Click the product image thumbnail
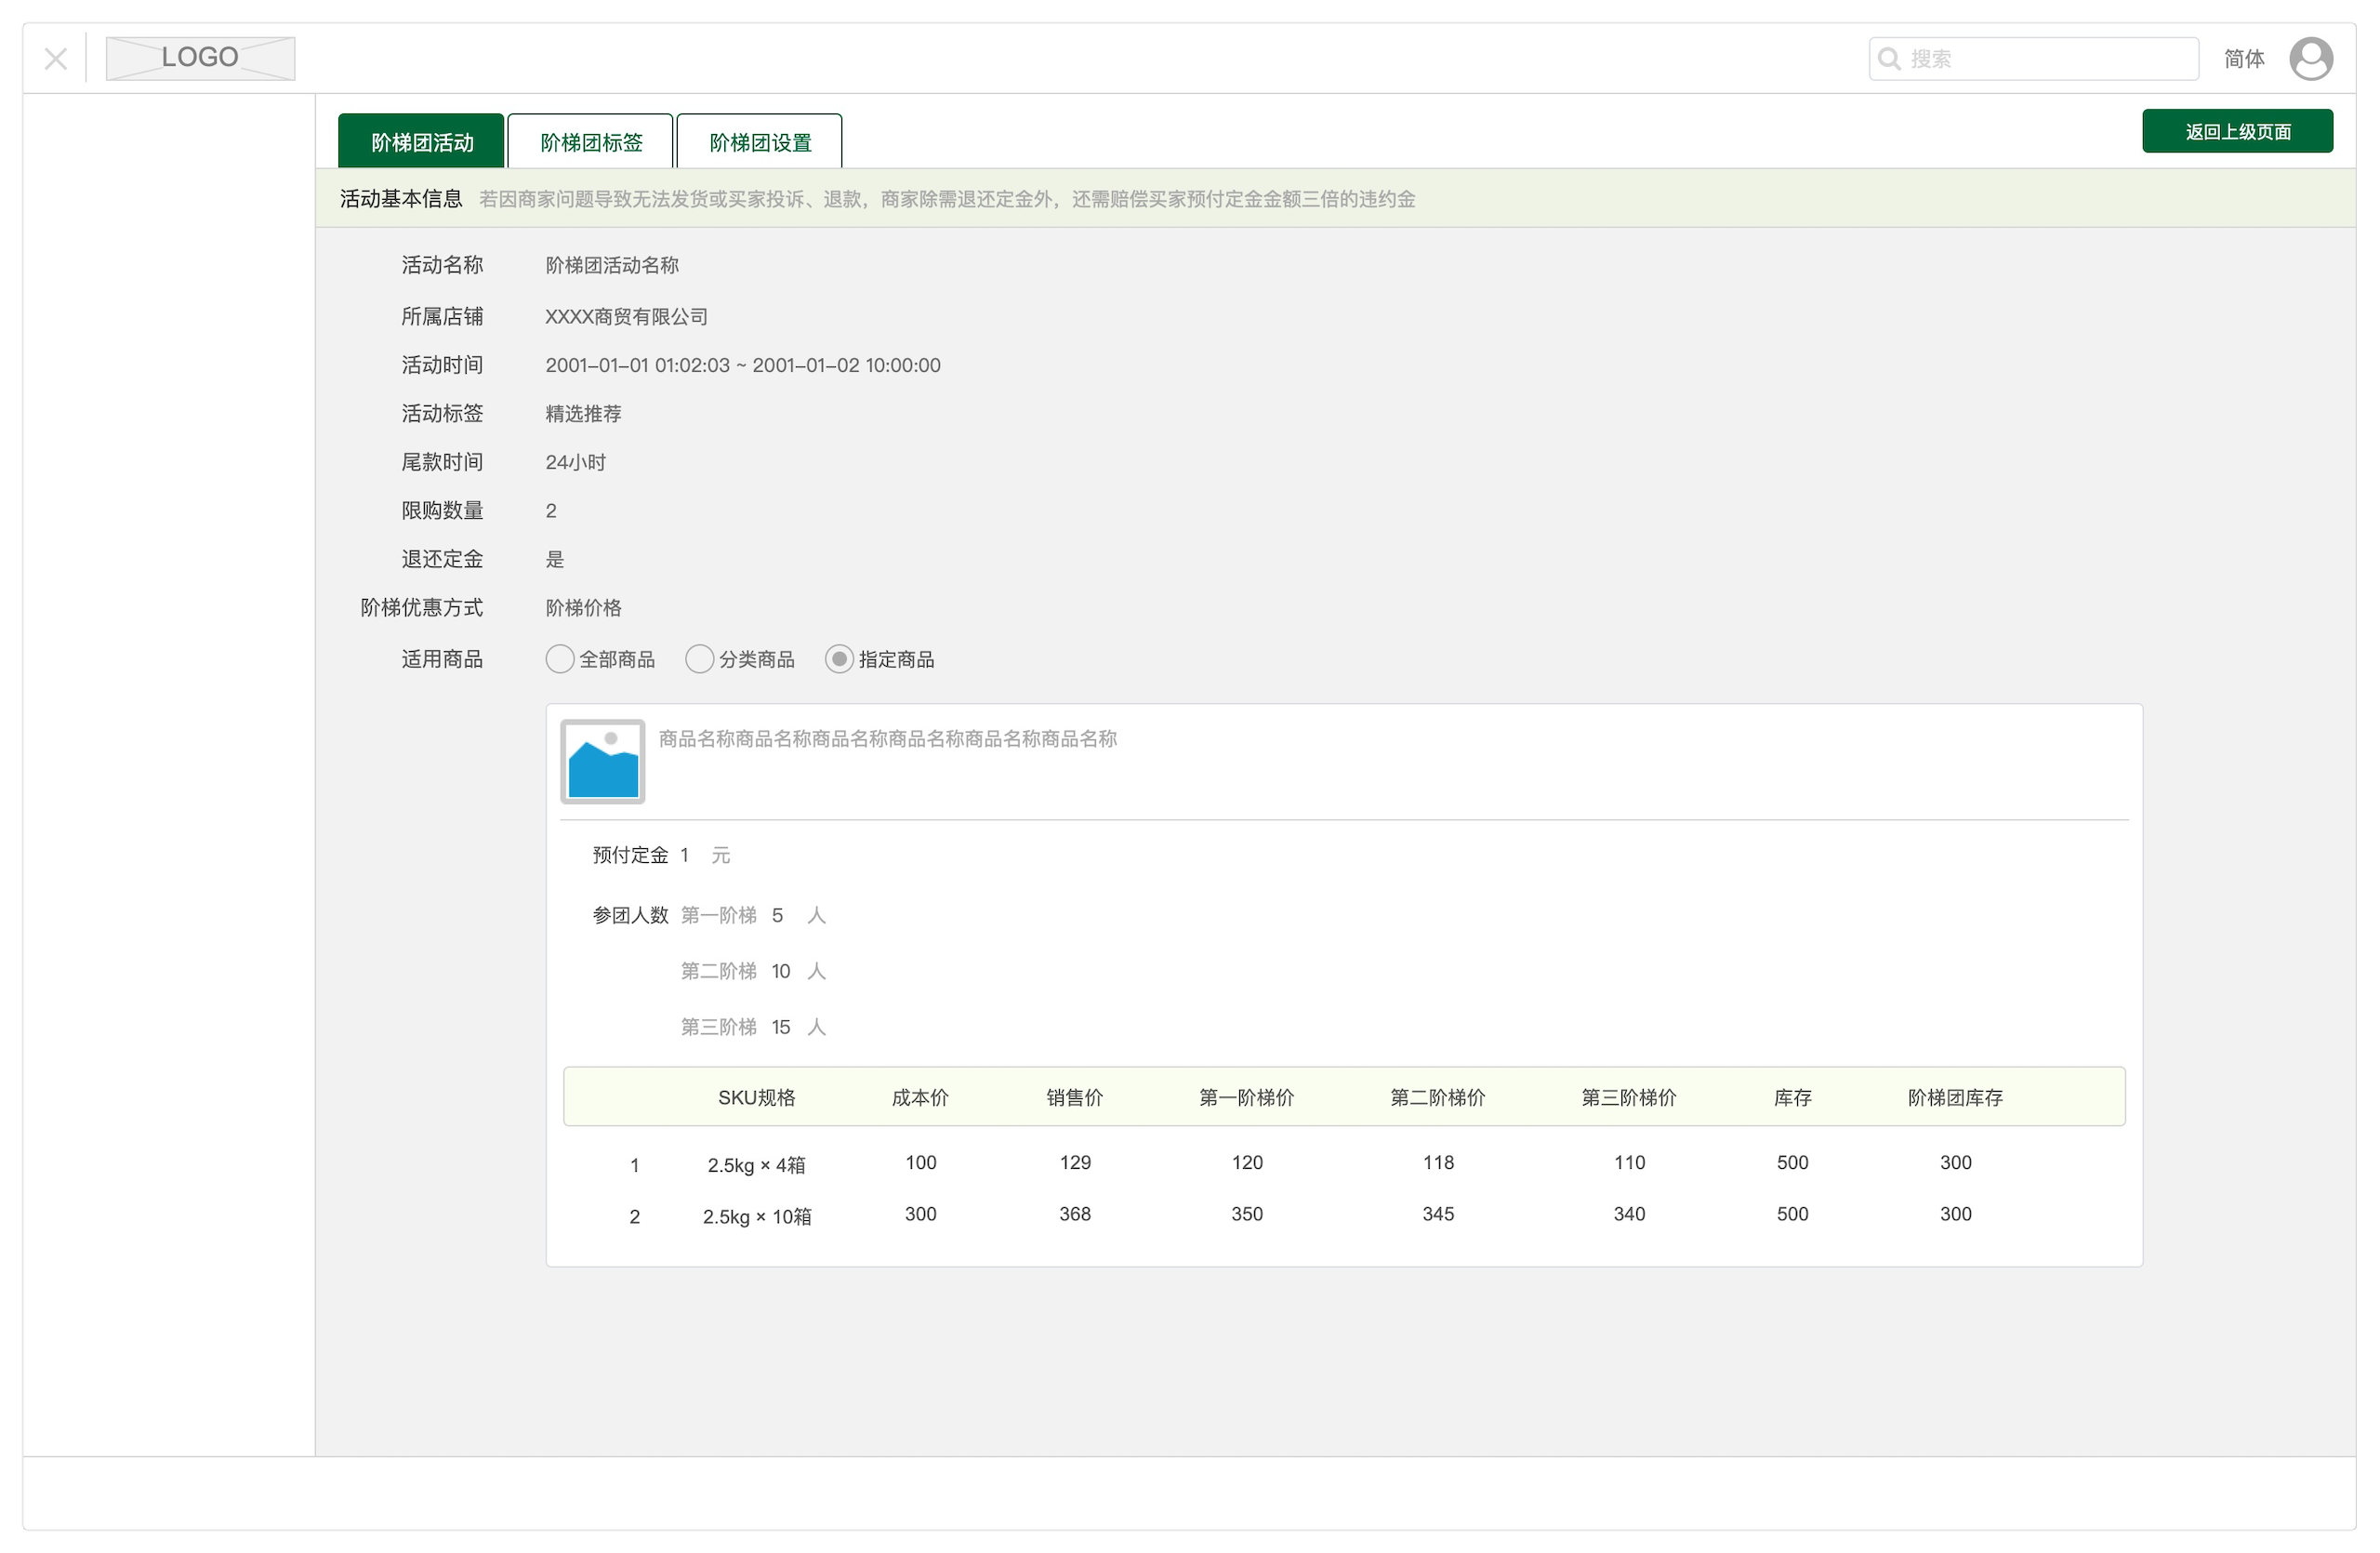 click(603, 762)
